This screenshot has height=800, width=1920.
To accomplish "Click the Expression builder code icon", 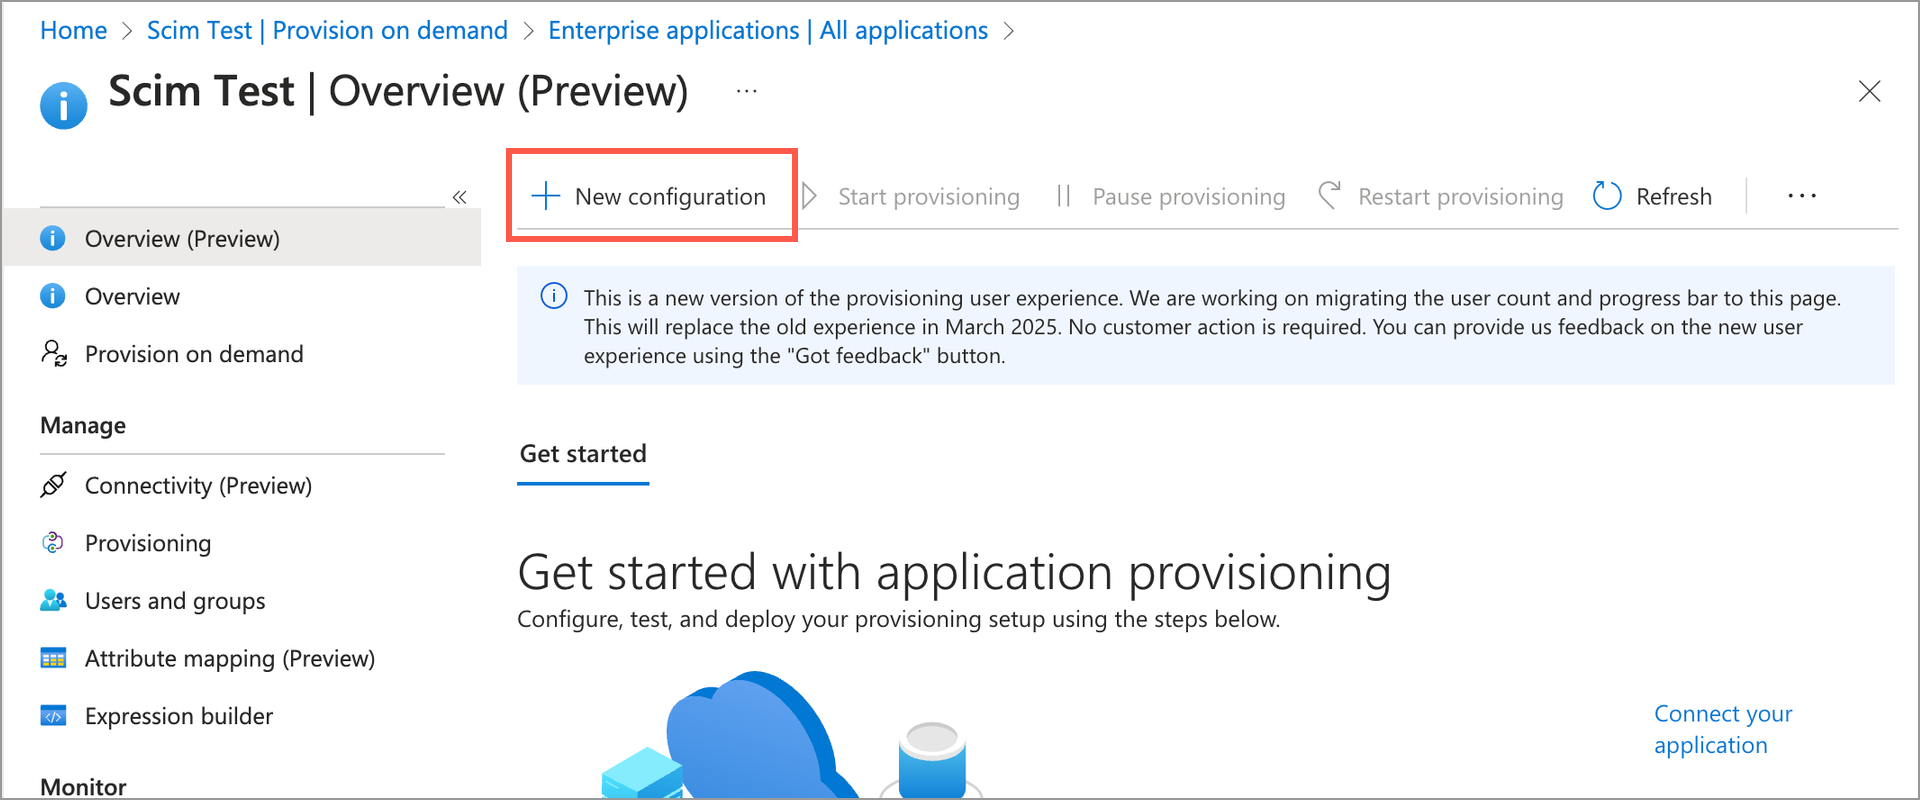I will click(53, 716).
